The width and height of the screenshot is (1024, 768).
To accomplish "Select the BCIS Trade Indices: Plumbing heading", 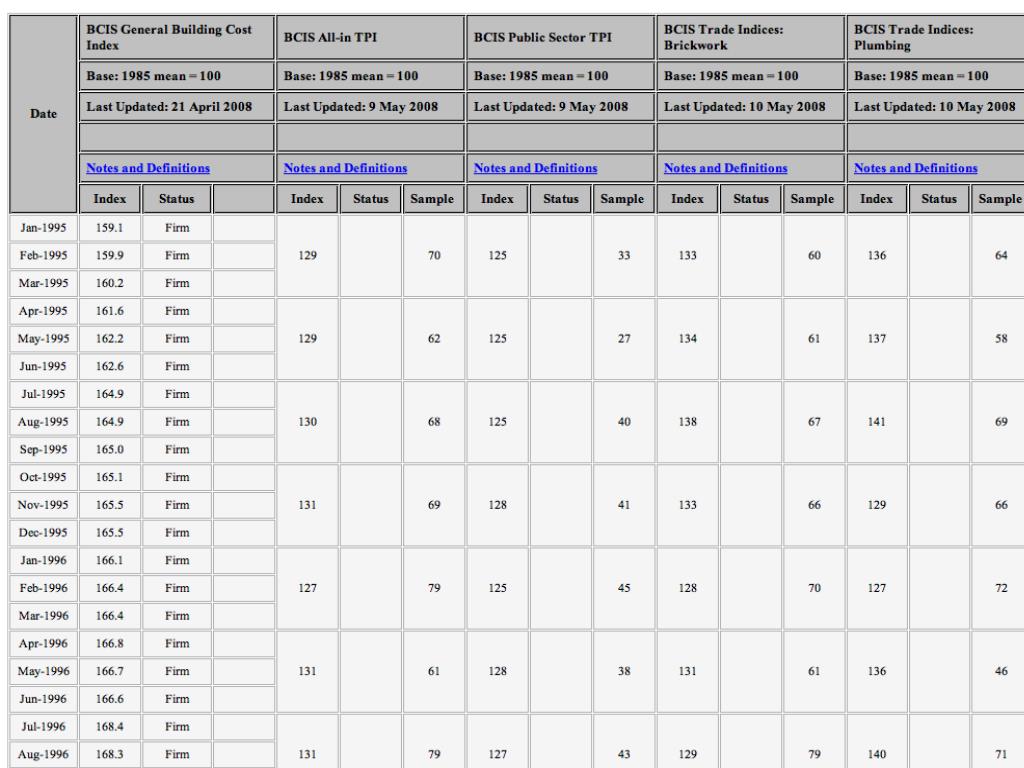I will point(935,37).
